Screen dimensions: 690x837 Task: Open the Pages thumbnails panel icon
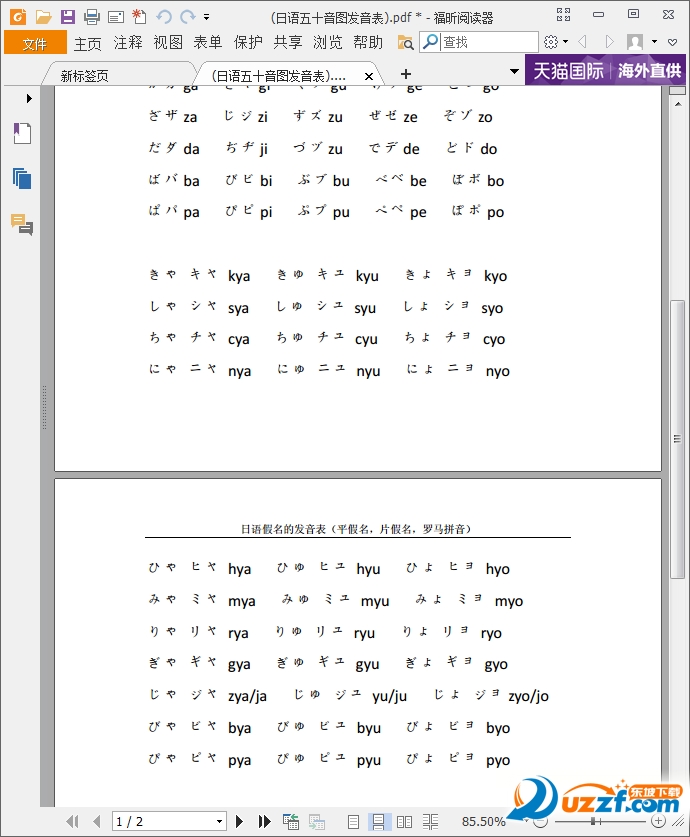coord(22,179)
